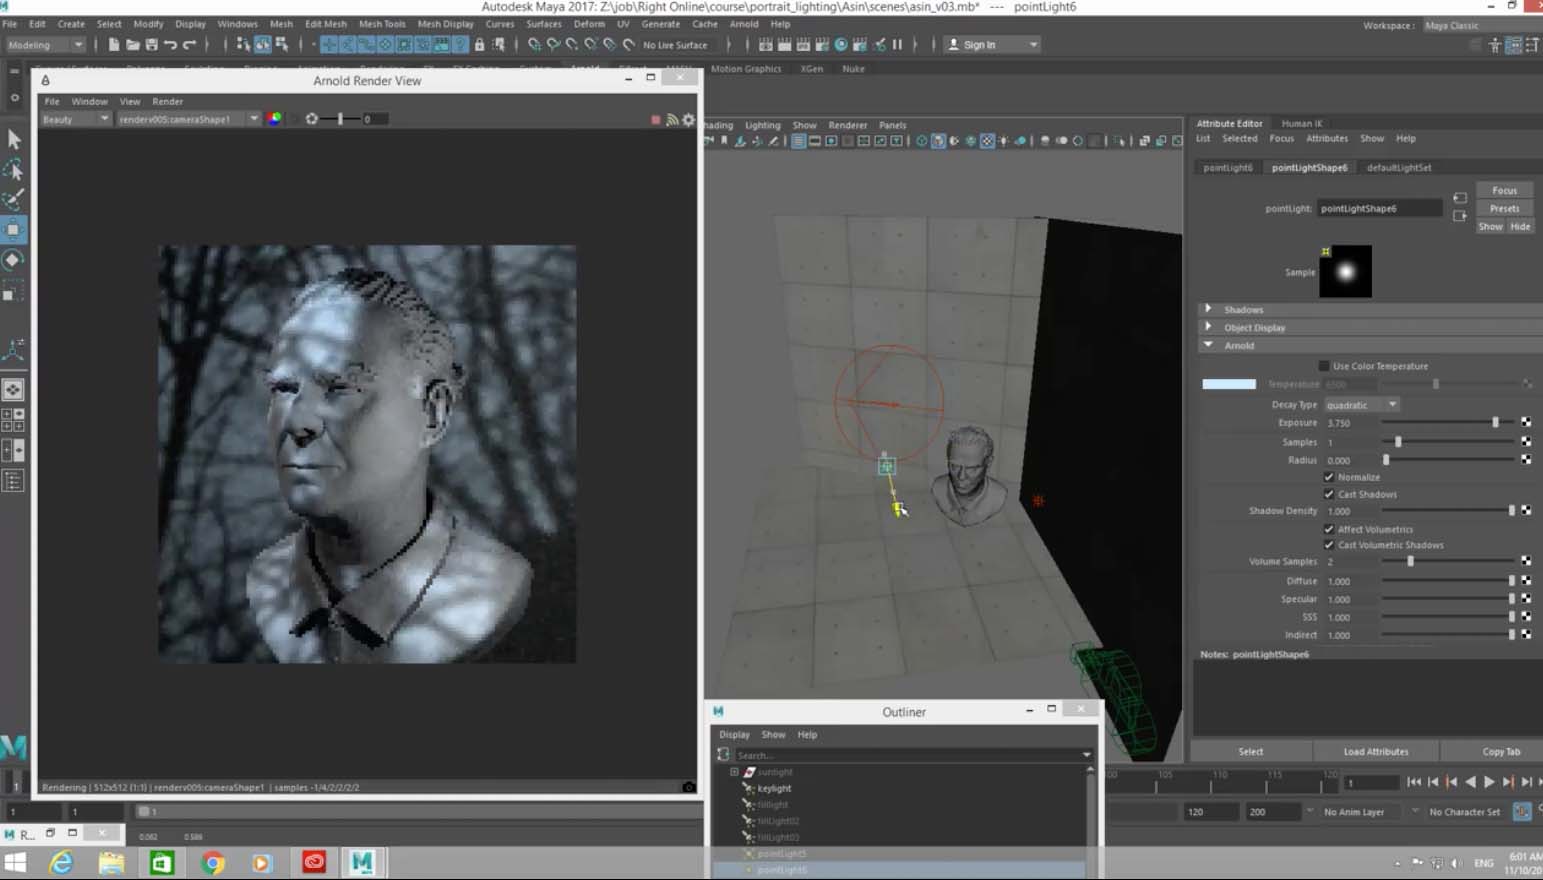Click the Play forward button in the timeline
The width and height of the screenshot is (1543, 880).
click(x=1489, y=782)
